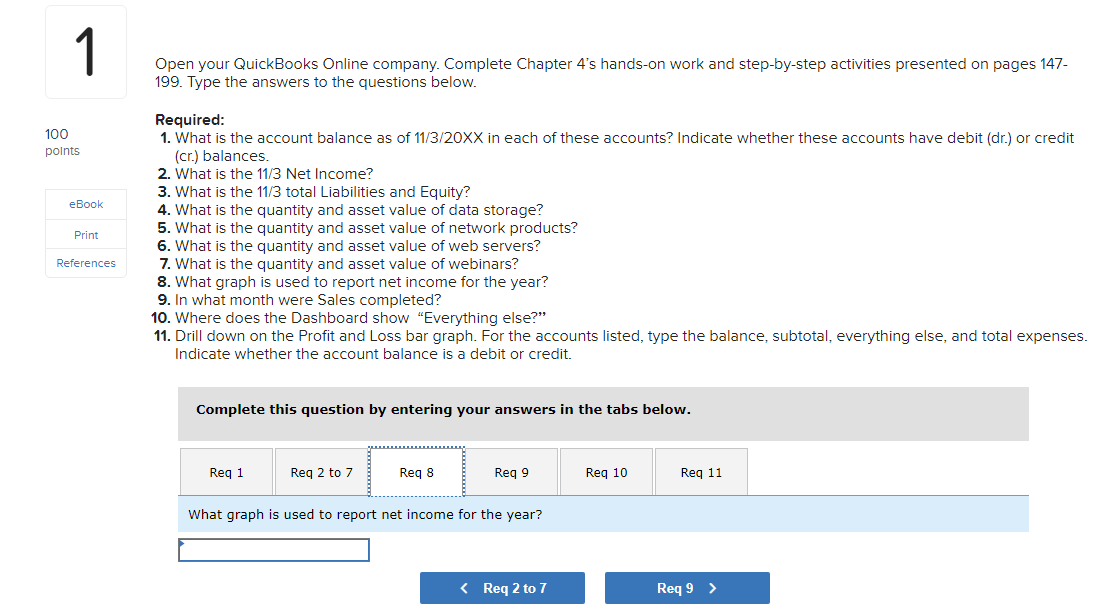This screenshot has height=612, width=1117.
Task: Click the next Req 9 button
Action: 687,588
